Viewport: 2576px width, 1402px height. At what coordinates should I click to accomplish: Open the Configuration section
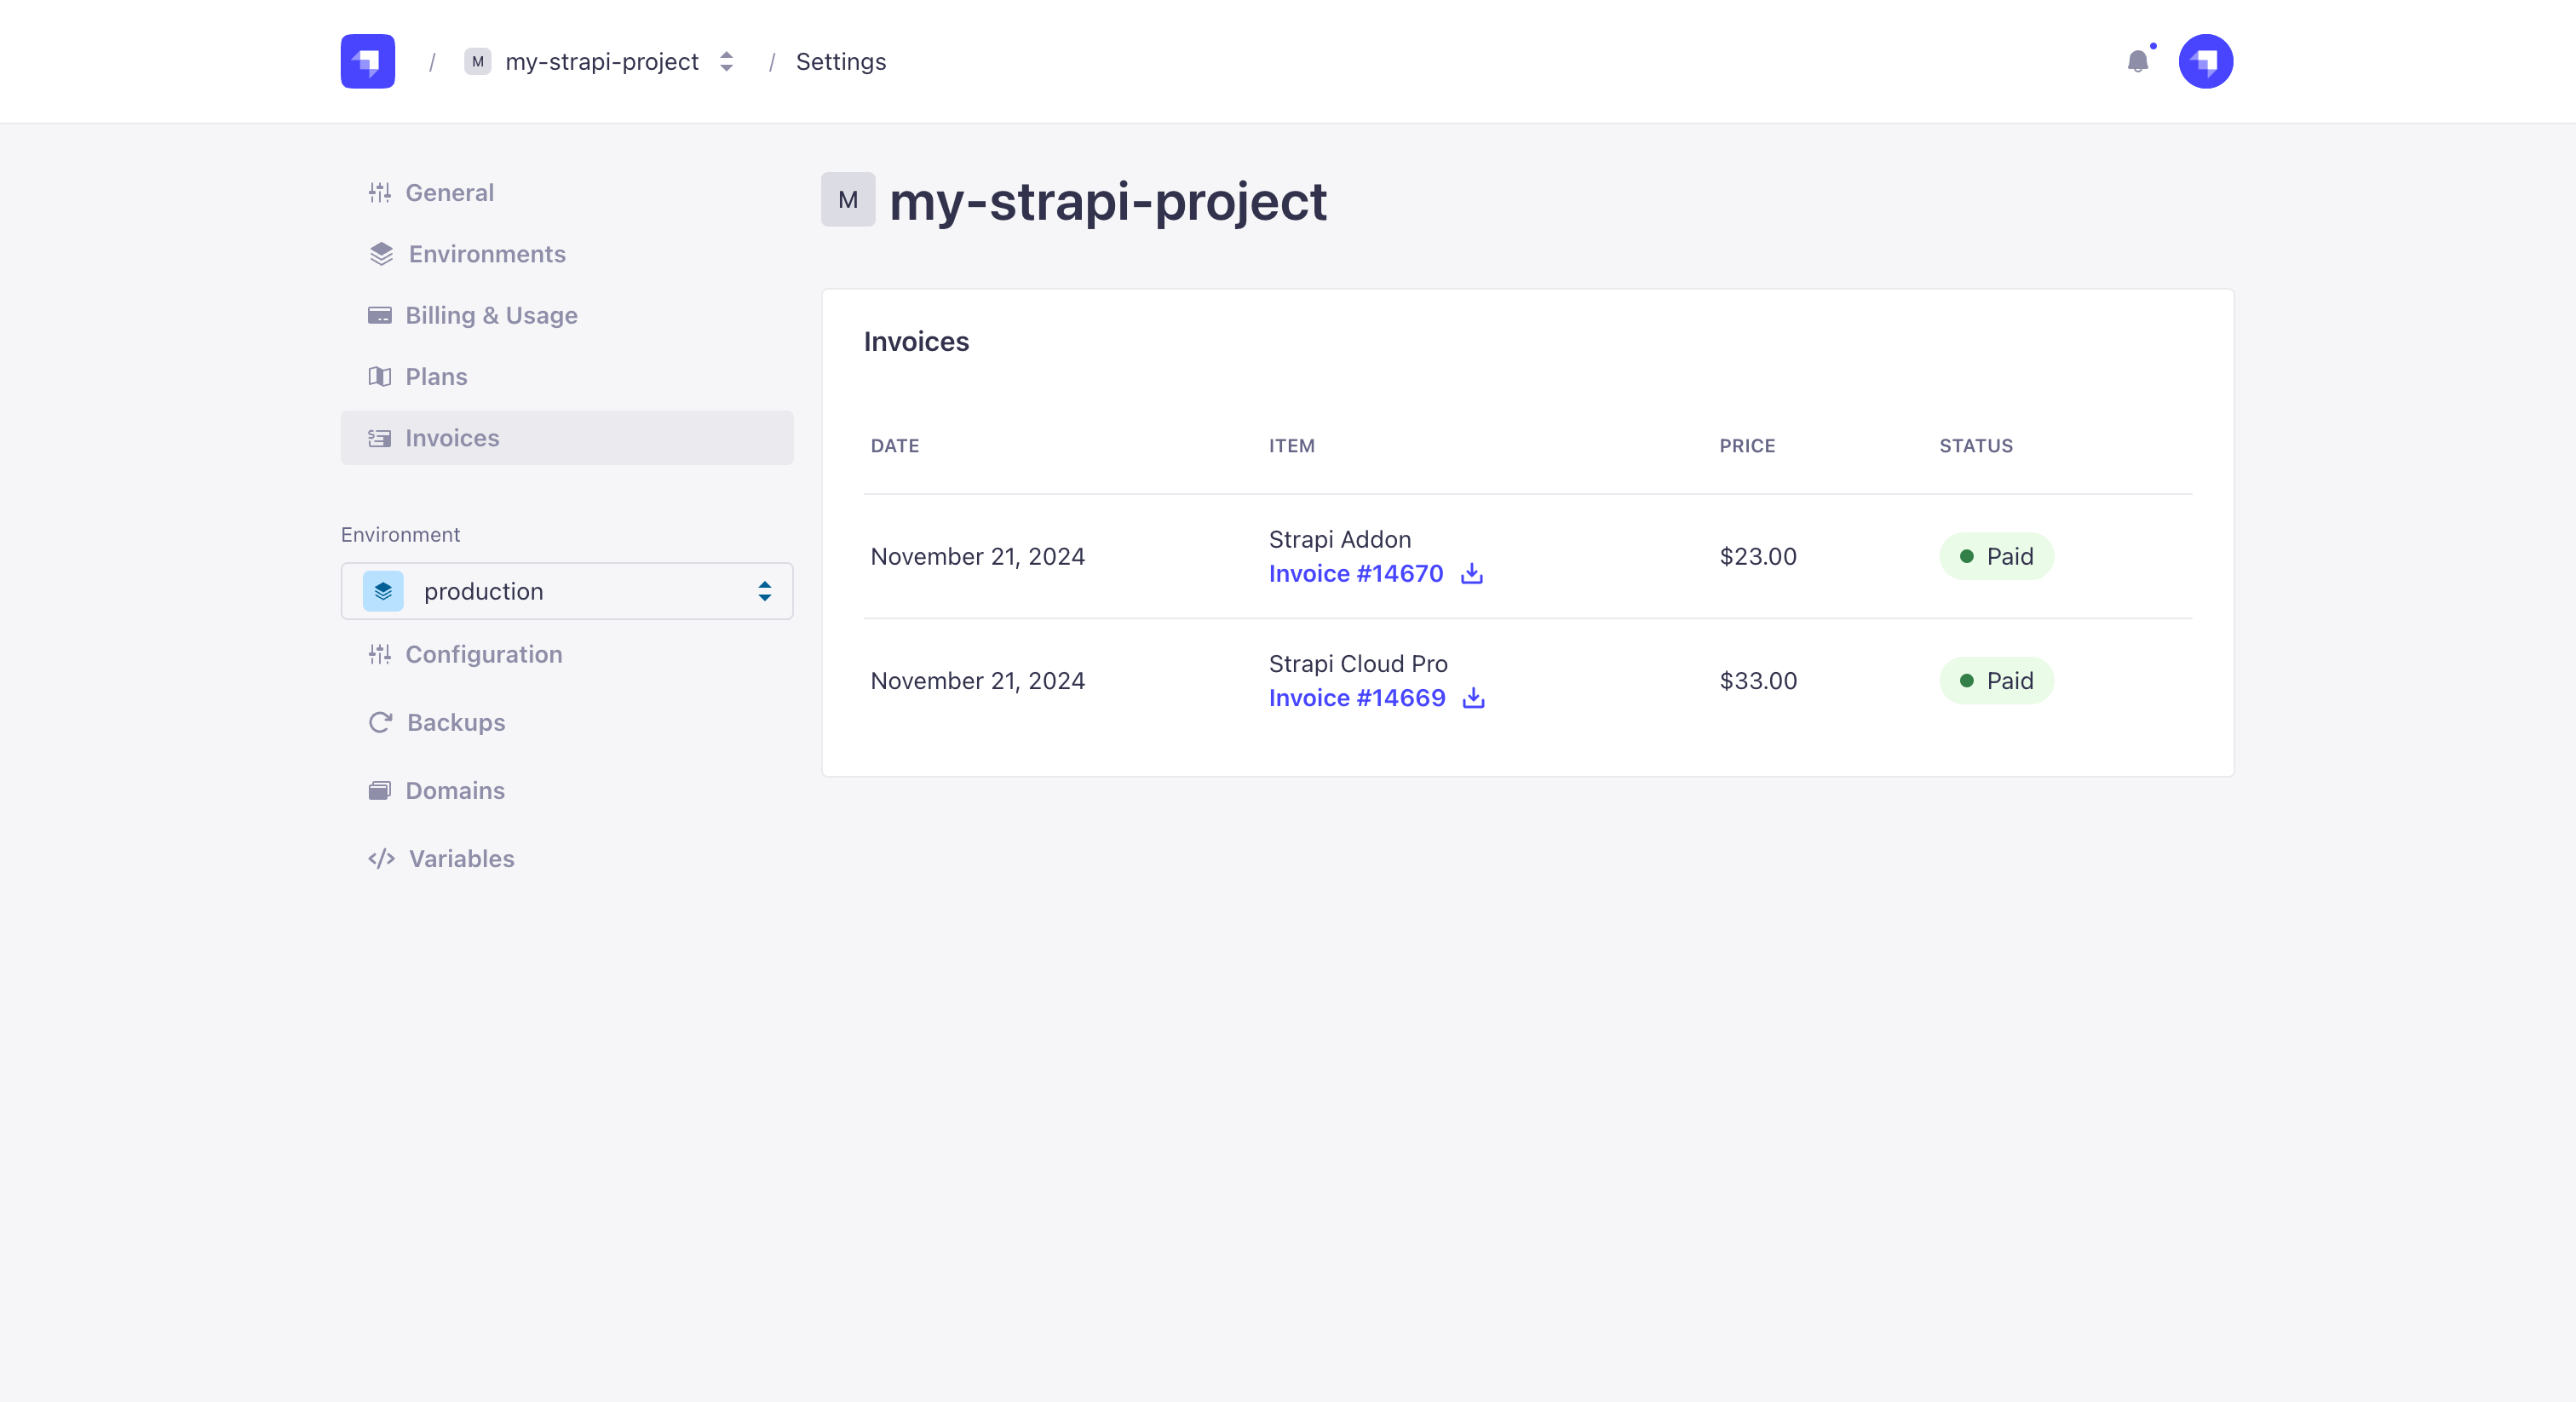click(484, 654)
